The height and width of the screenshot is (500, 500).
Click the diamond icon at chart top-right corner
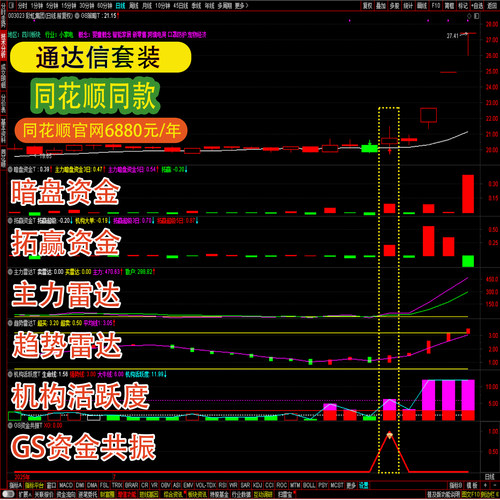tap(469, 16)
